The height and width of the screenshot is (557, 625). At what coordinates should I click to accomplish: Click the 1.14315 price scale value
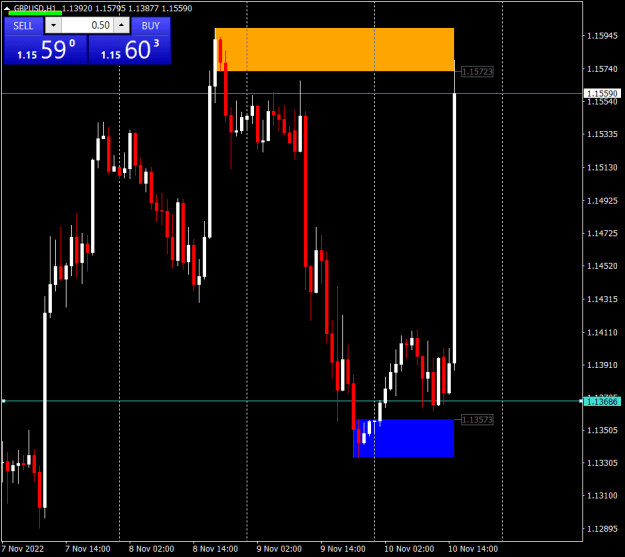pyautogui.click(x=602, y=299)
